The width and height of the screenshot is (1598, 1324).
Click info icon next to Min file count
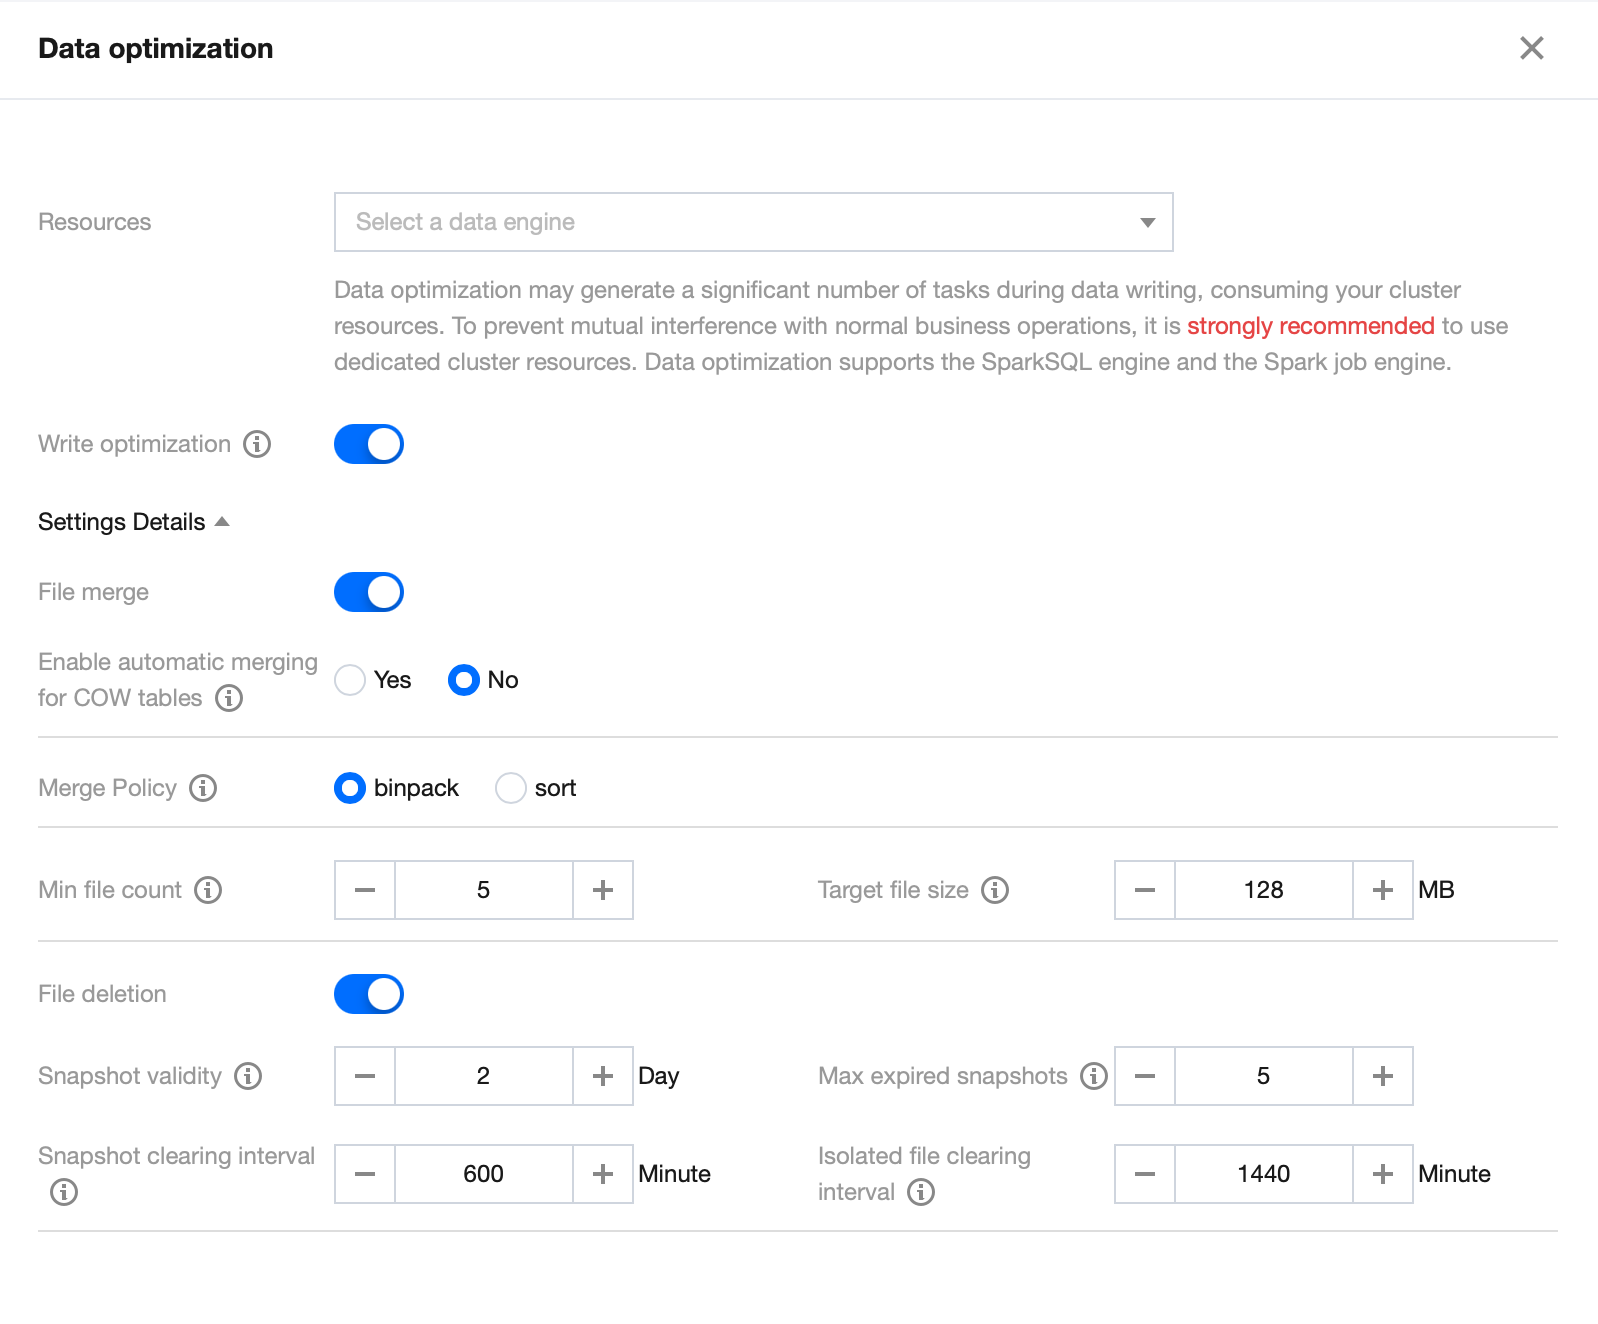click(x=208, y=890)
